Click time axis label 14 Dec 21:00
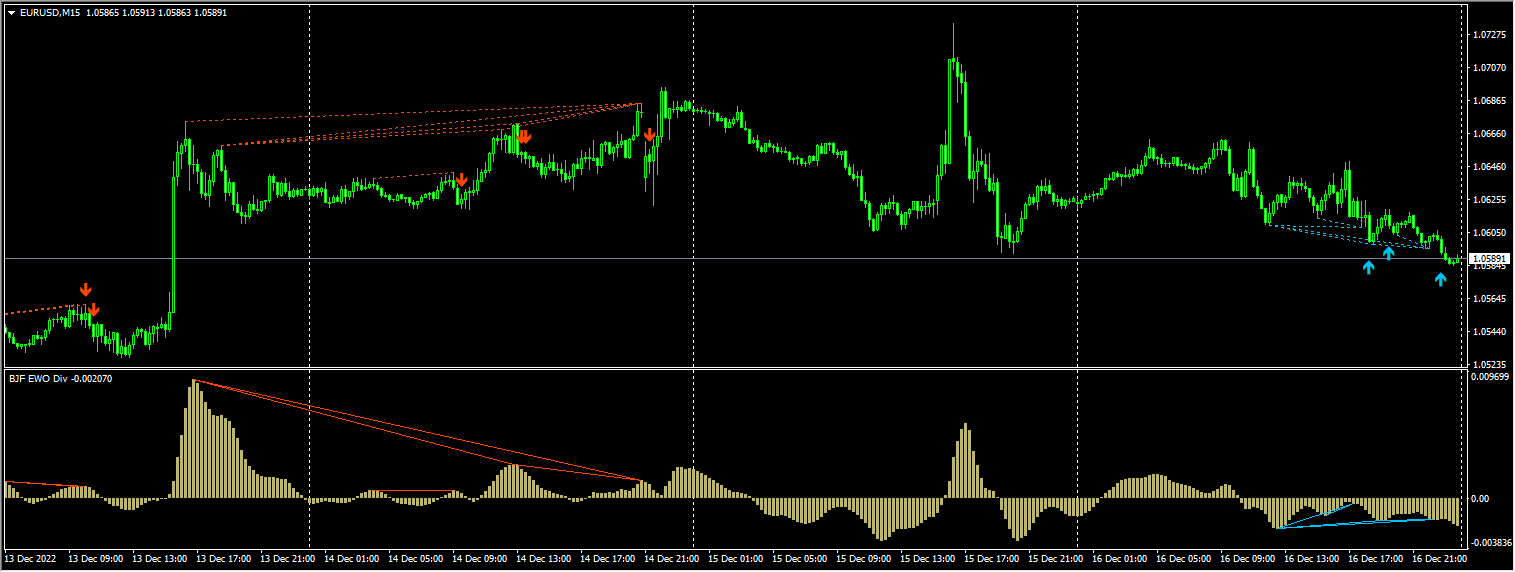The height and width of the screenshot is (572, 1515). pyautogui.click(x=672, y=558)
